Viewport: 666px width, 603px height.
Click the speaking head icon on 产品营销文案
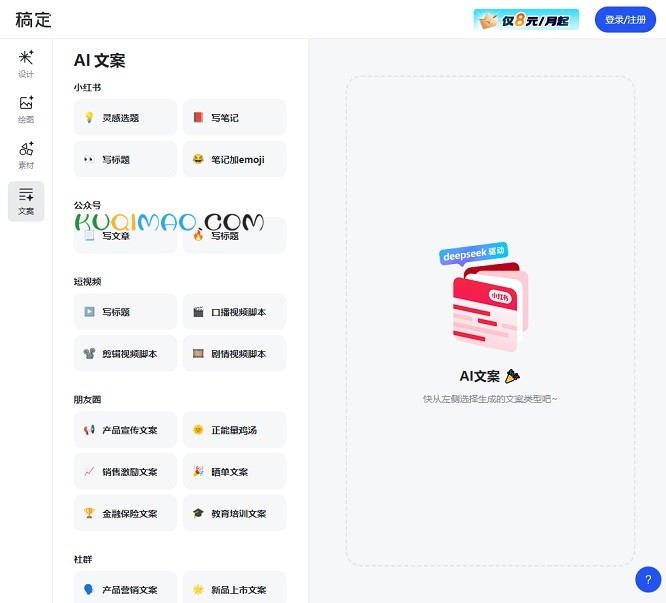[x=88, y=589]
